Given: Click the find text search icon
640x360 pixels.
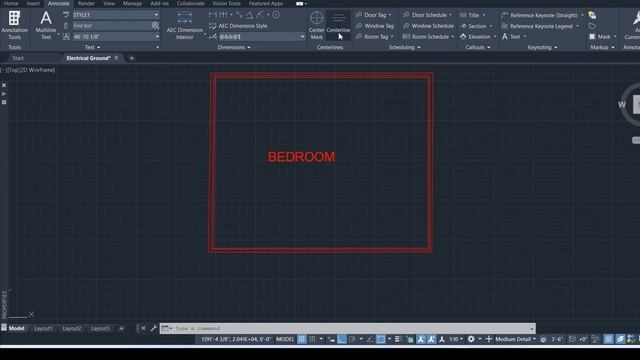Looking at the screenshot, I should point(155,25).
